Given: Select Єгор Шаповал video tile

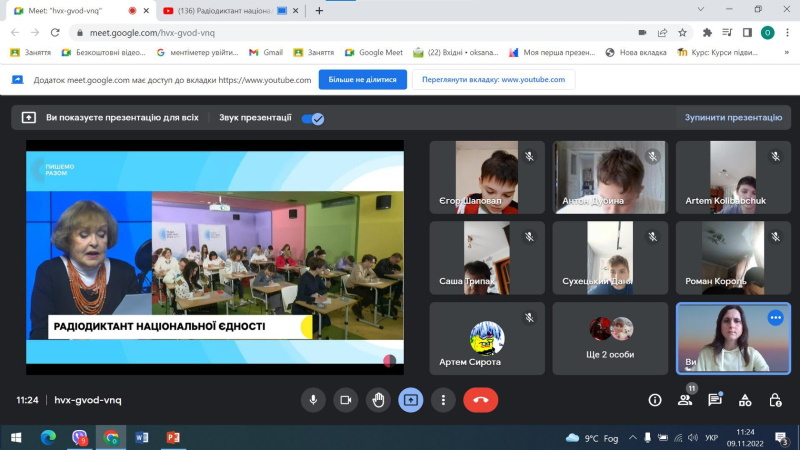Looking at the screenshot, I should pos(487,177).
